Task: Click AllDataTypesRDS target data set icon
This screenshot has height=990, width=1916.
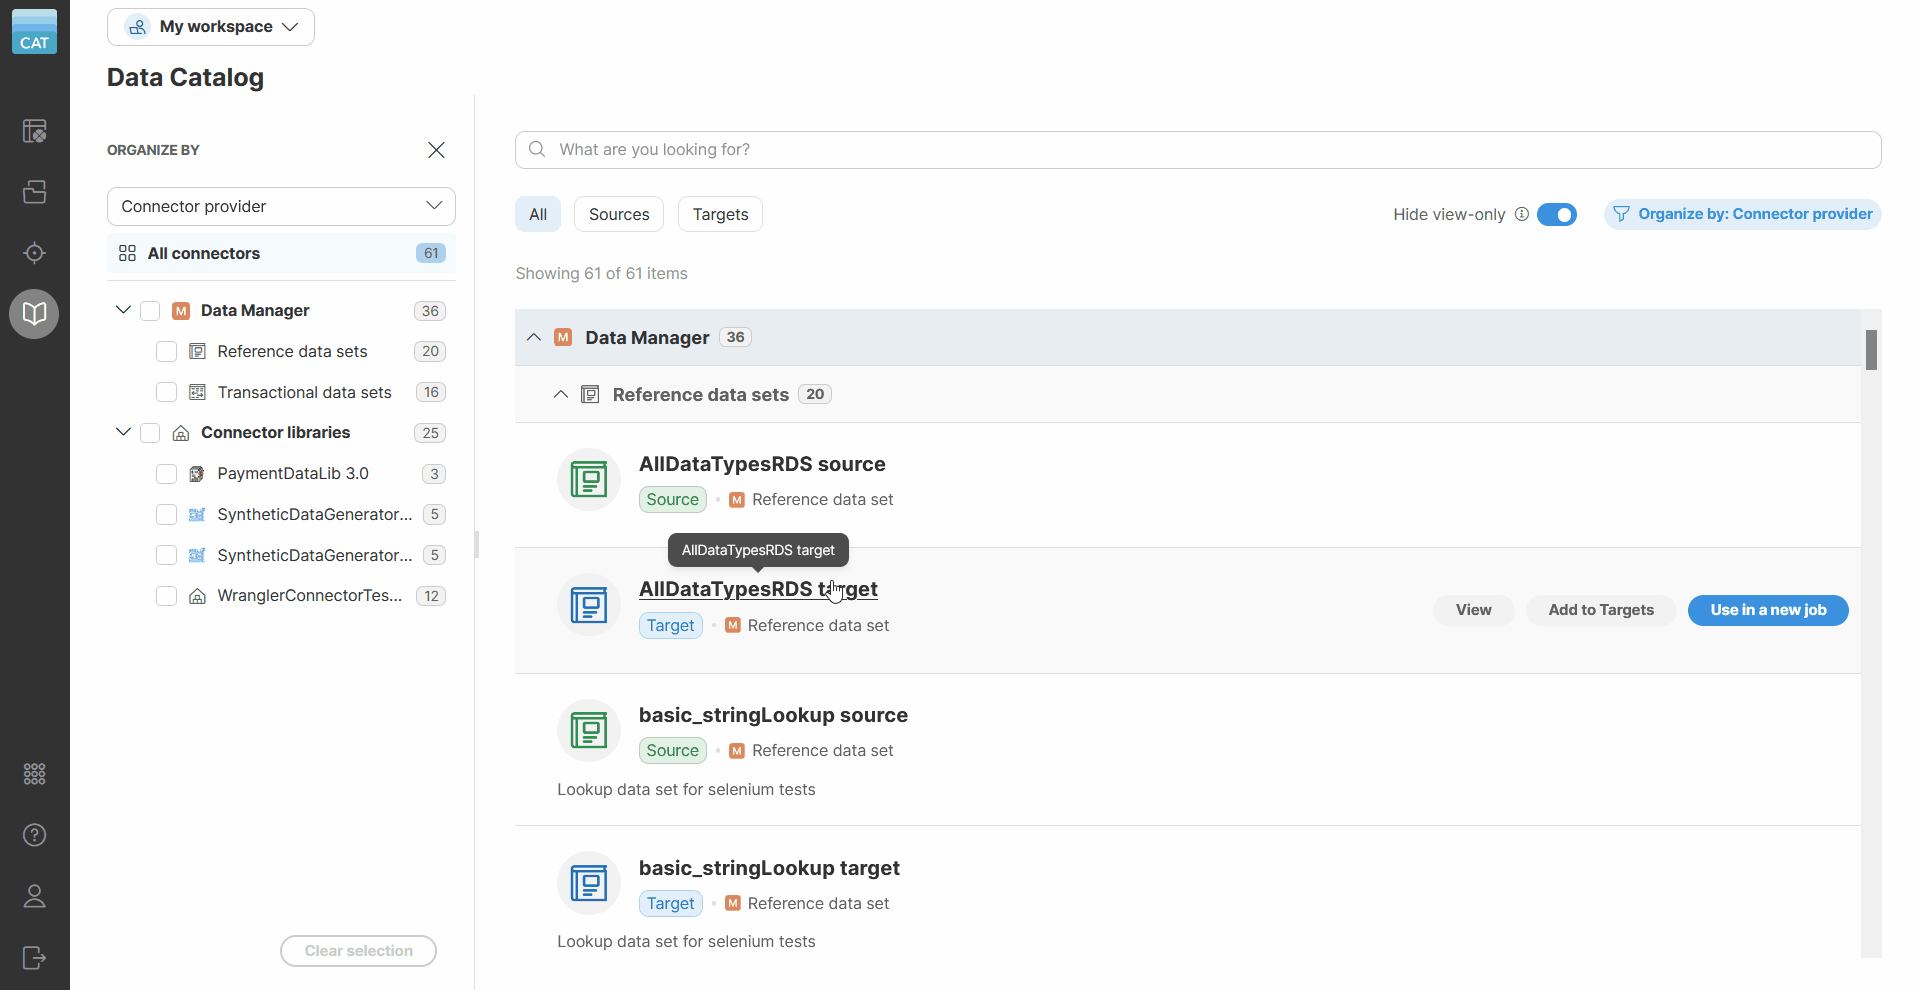Action: pos(589,605)
